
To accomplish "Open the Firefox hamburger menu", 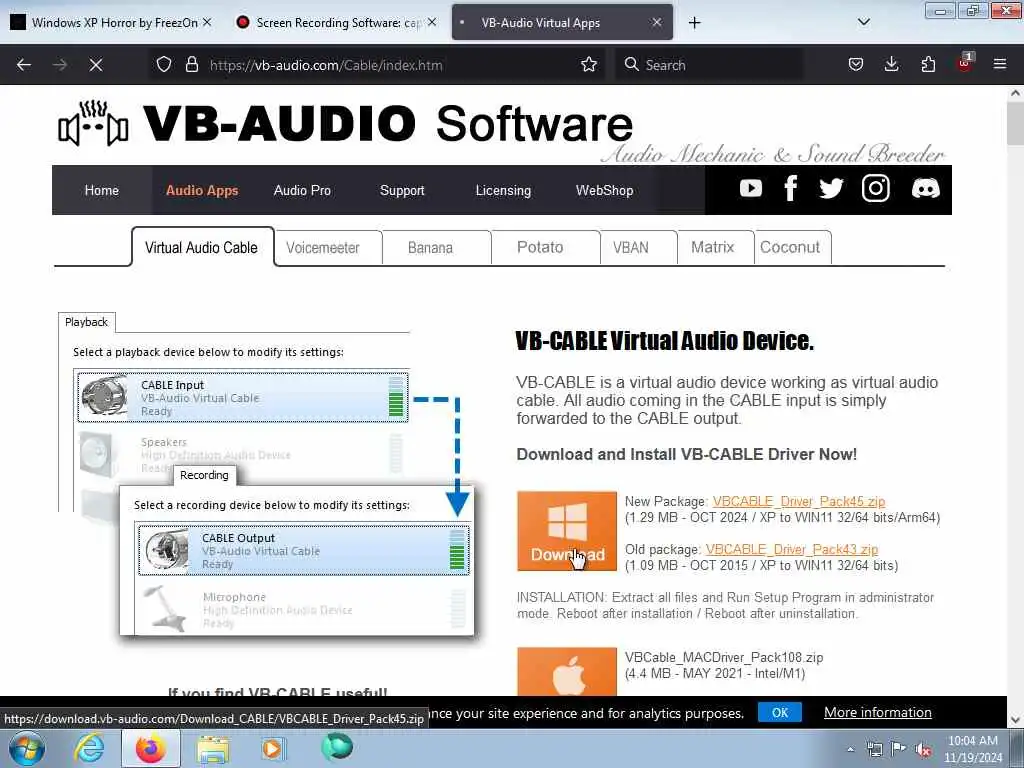I will [x=1000, y=65].
